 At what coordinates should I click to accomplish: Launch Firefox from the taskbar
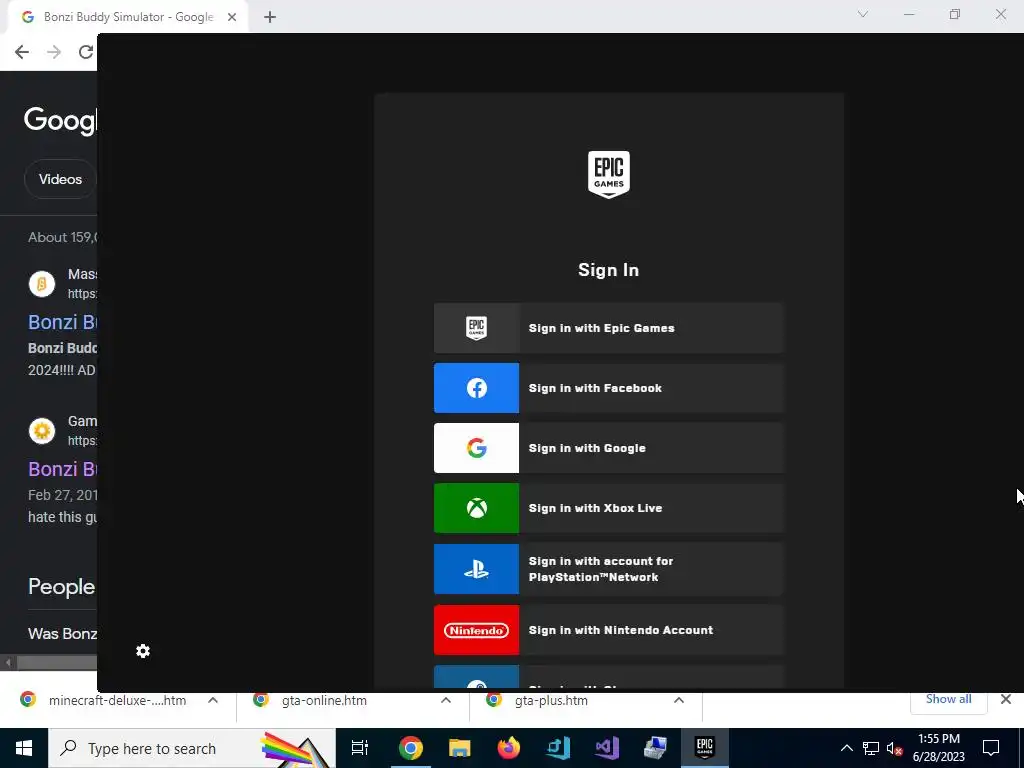509,748
